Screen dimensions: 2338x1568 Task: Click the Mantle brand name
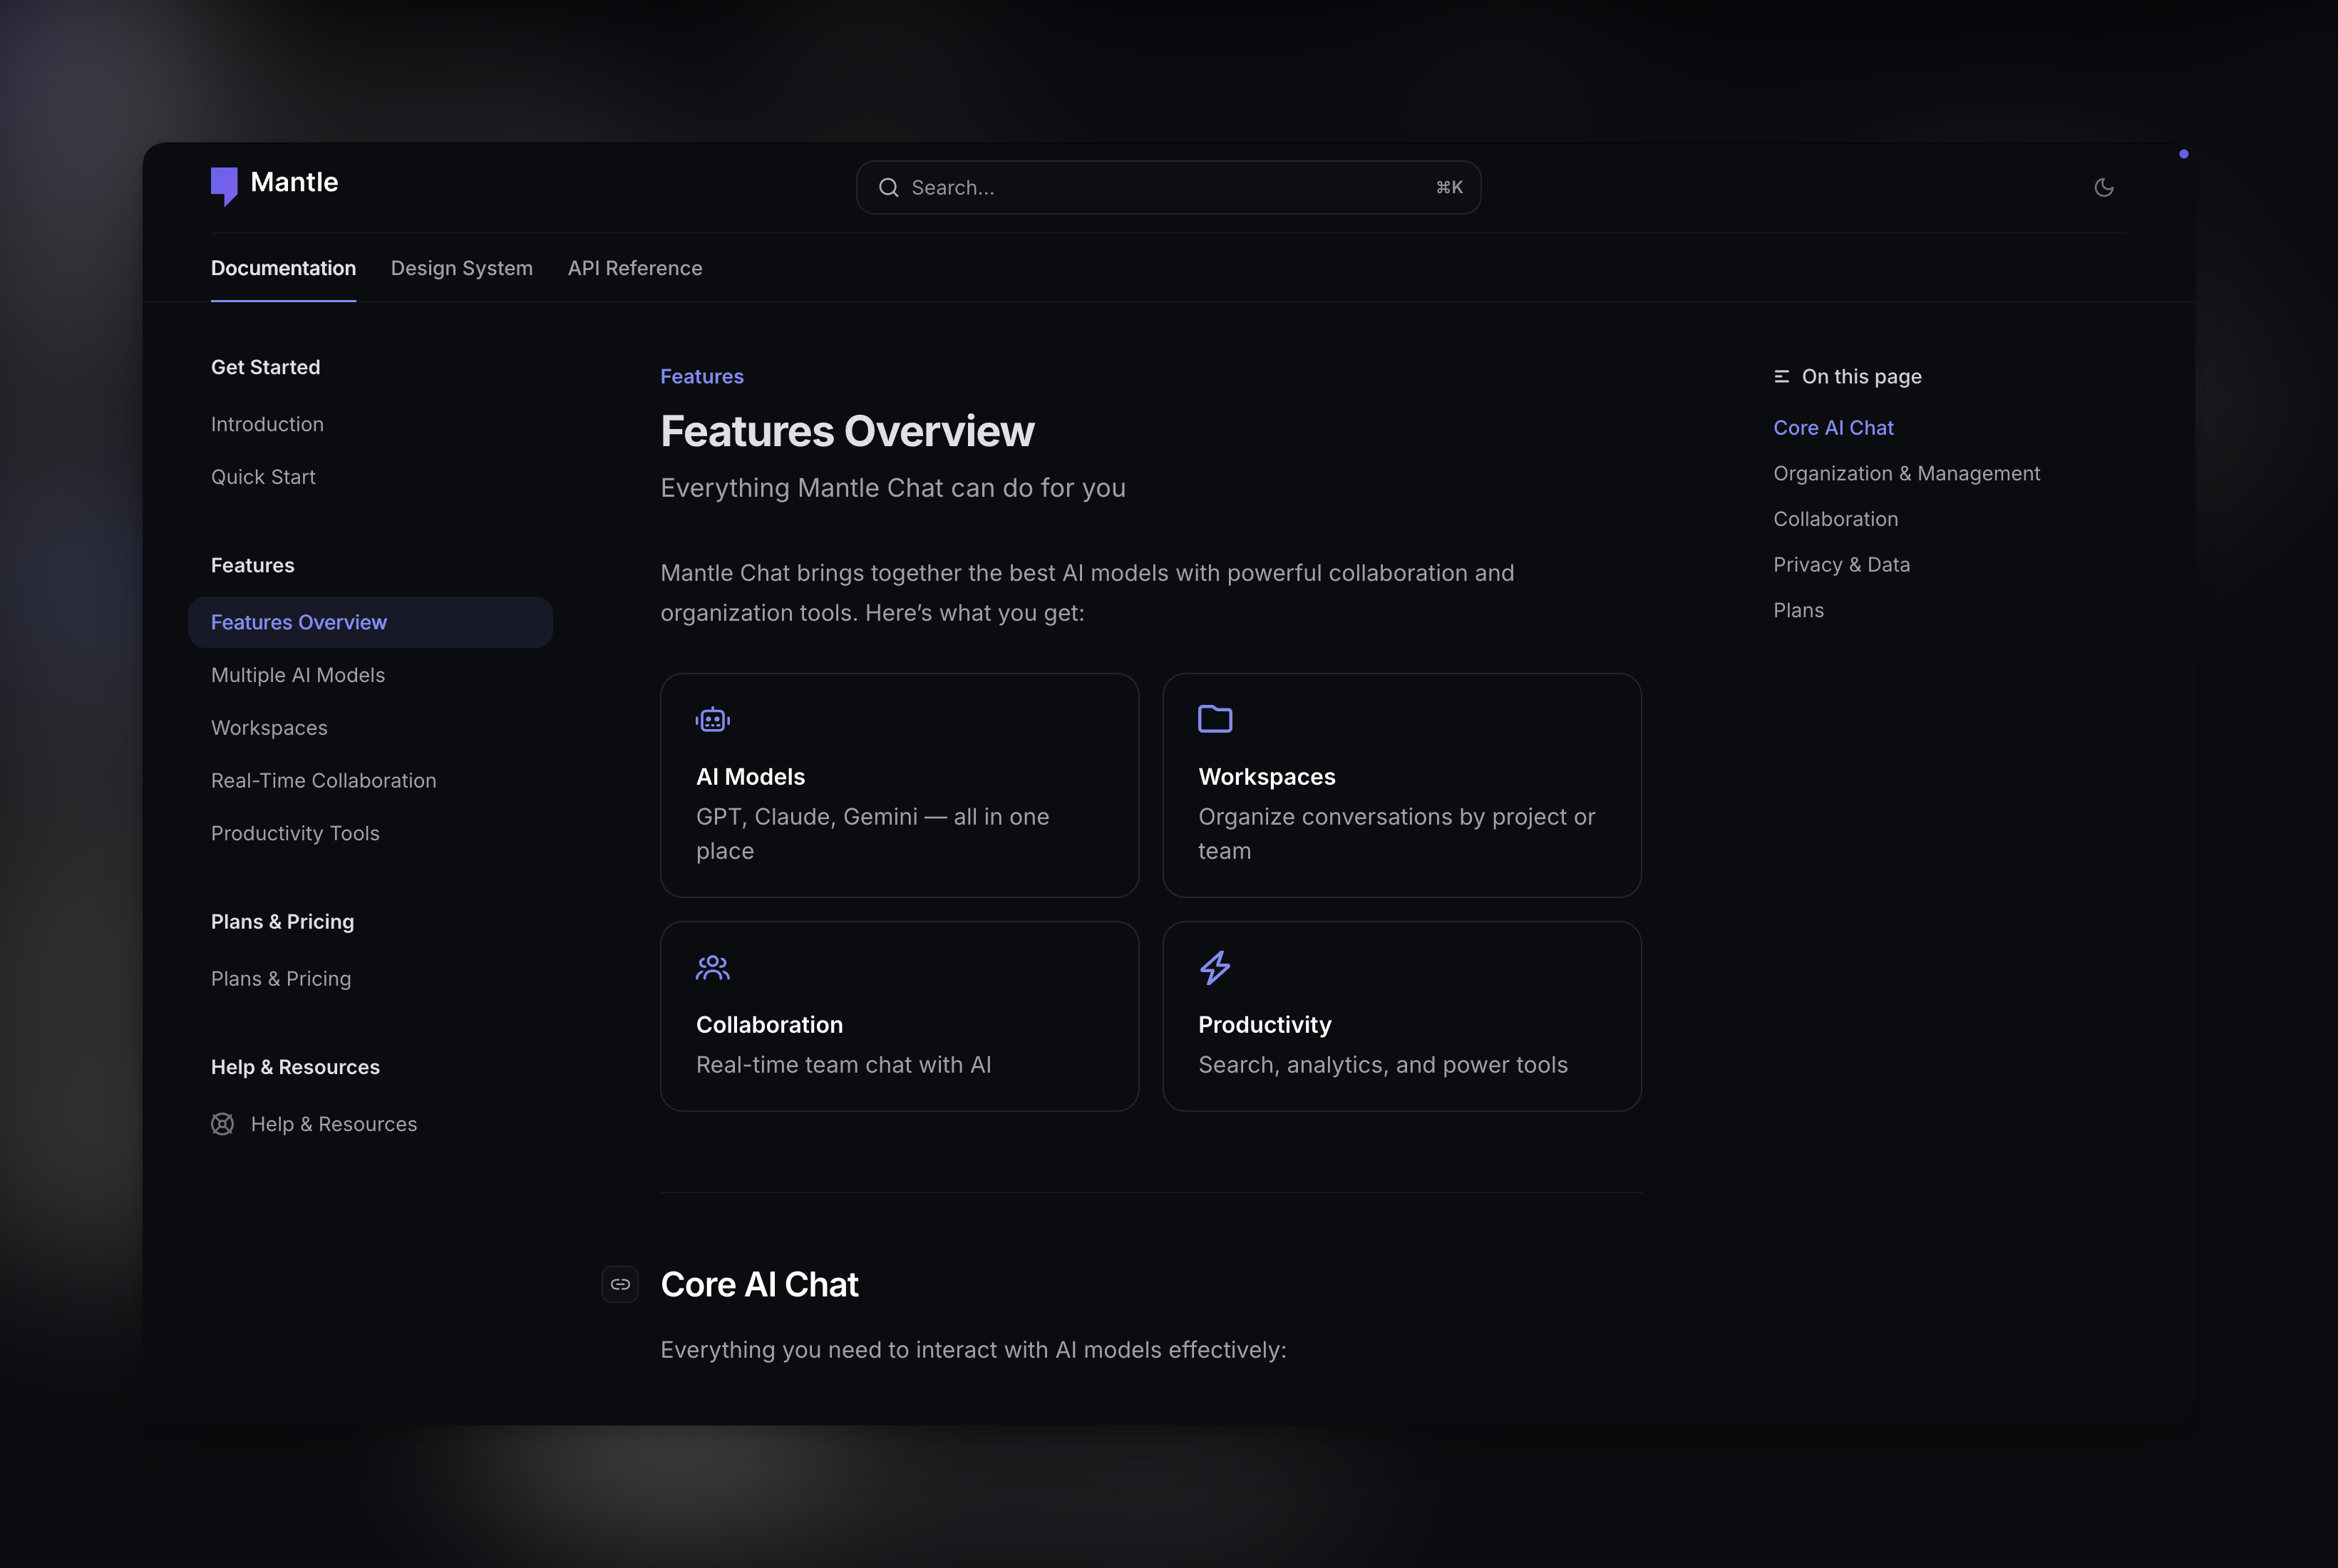click(294, 182)
